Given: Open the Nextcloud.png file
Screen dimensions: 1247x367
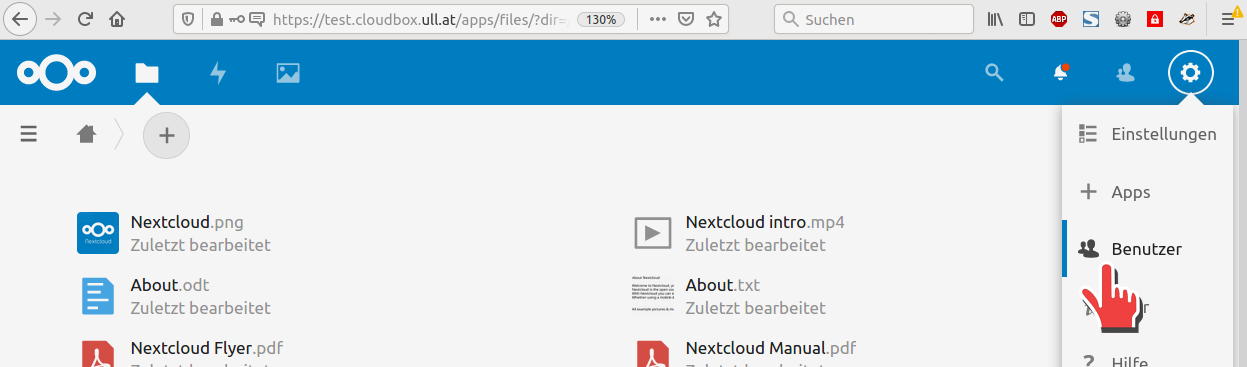Looking at the screenshot, I should click(x=187, y=222).
